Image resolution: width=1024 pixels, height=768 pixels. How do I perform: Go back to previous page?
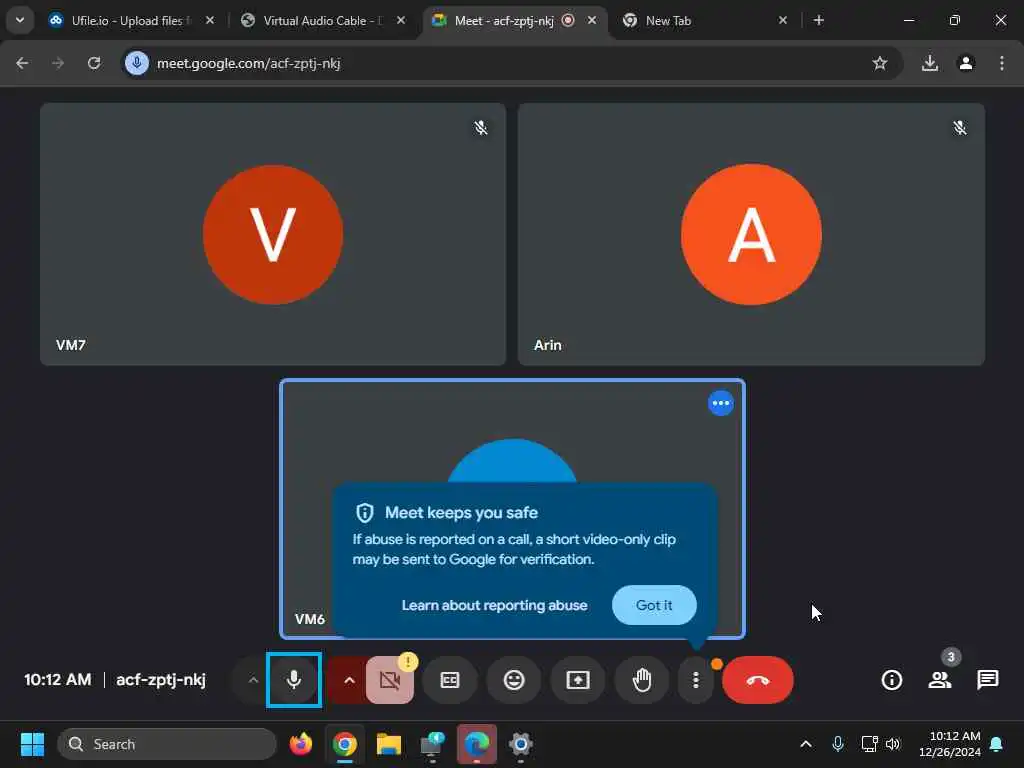pyautogui.click(x=22, y=63)
